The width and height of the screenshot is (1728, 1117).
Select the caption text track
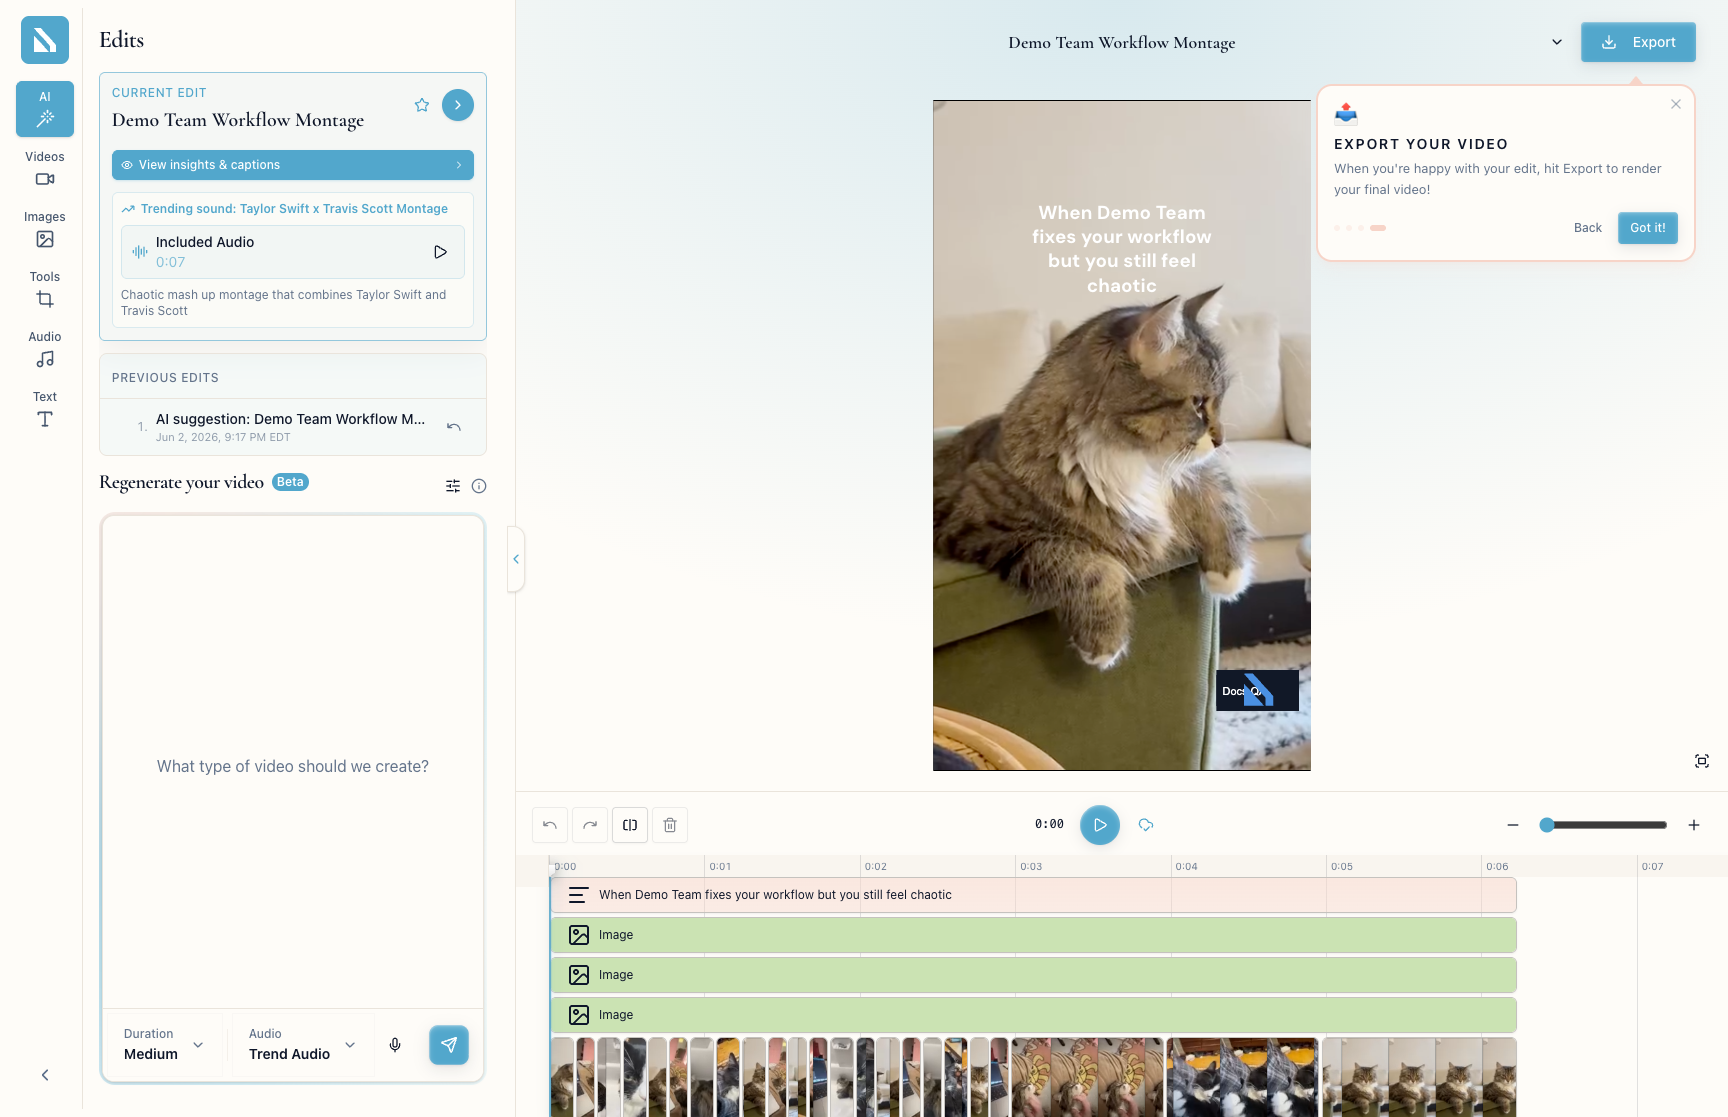[x=1034, y=895]
